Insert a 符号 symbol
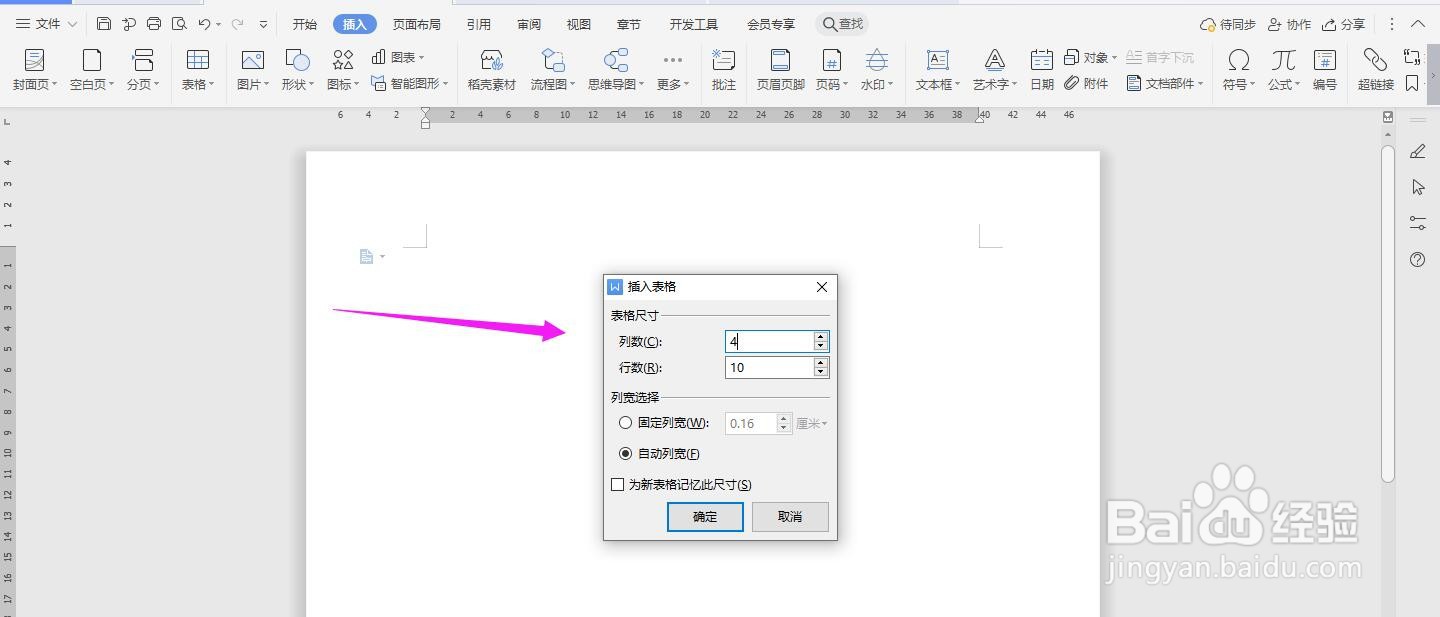Image resolution: width=1440 pixels, height=617 pixels. (1239, 70)
